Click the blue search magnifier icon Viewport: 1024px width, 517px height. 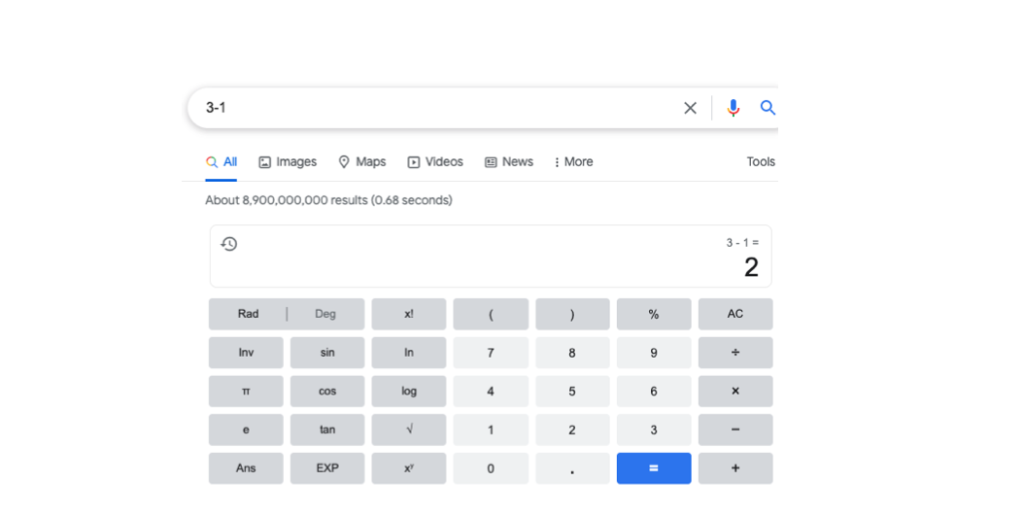tap(767, 108)
